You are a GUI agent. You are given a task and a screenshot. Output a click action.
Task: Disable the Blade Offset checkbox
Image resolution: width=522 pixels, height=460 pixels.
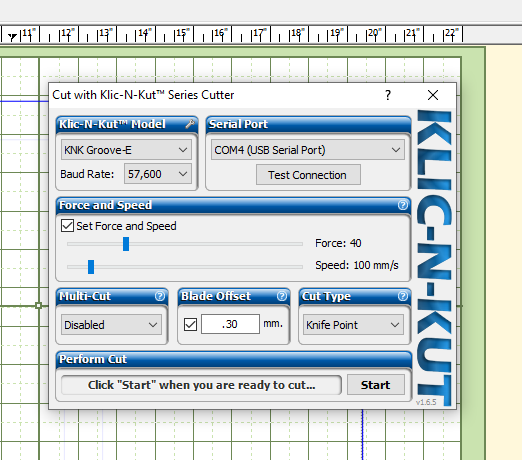pyautogui.click(x=190, y=324)
